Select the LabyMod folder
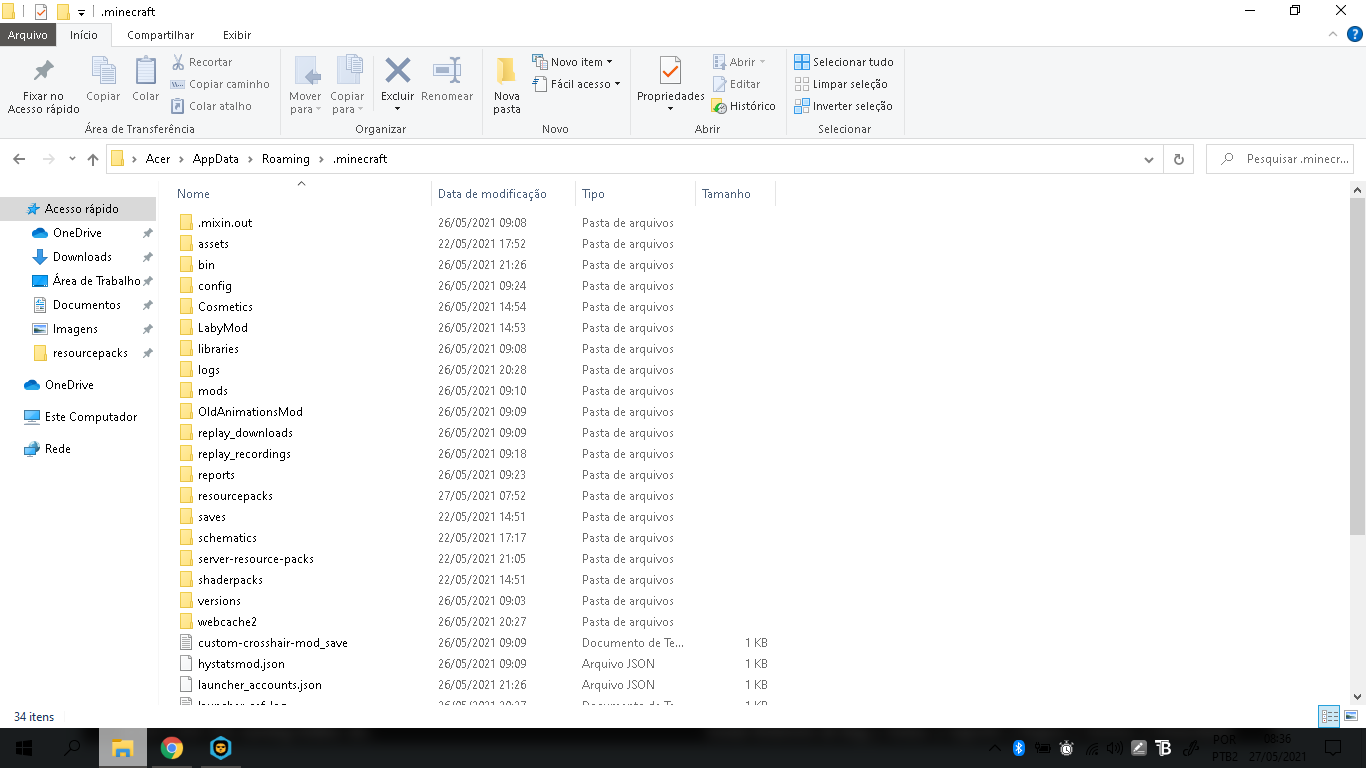This screenshot has height=768, width=1366. click(x=222, y=328)
